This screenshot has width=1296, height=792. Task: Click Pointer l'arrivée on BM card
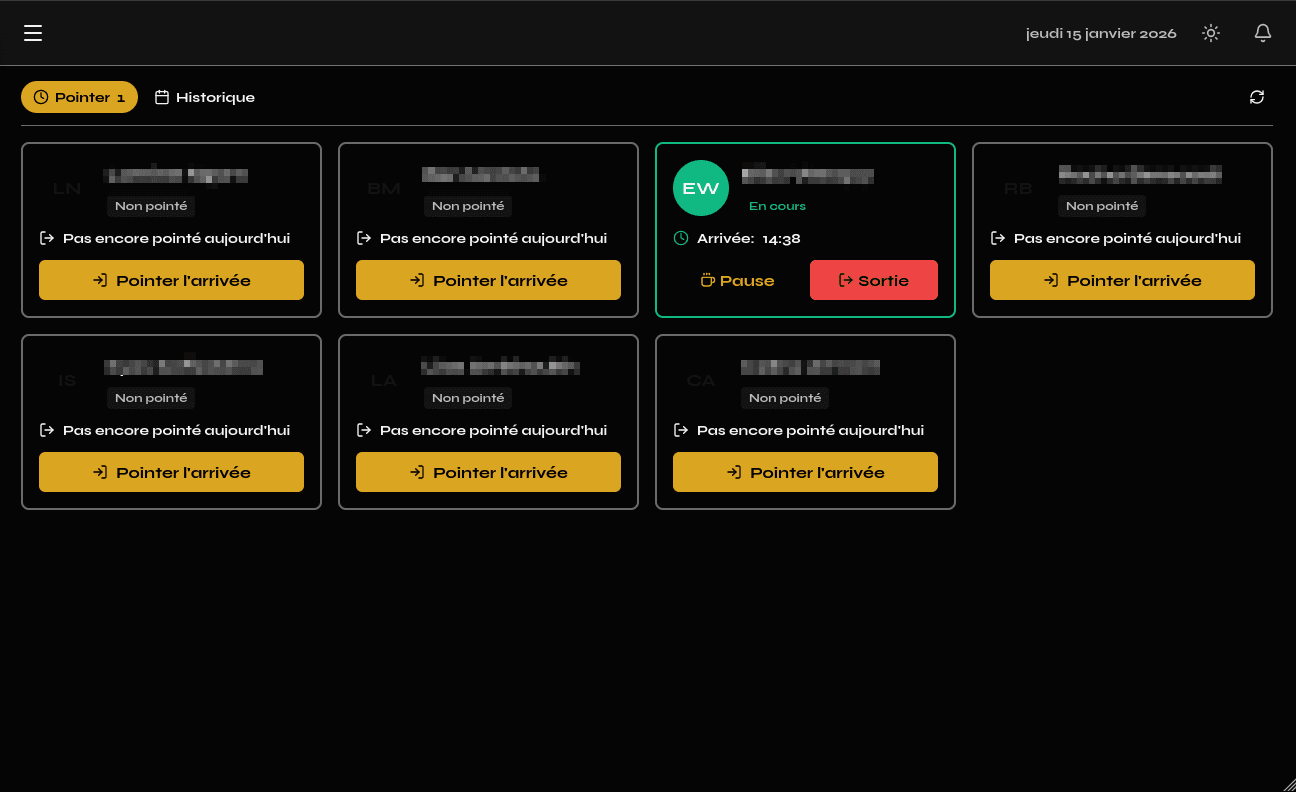pos(488,280)
